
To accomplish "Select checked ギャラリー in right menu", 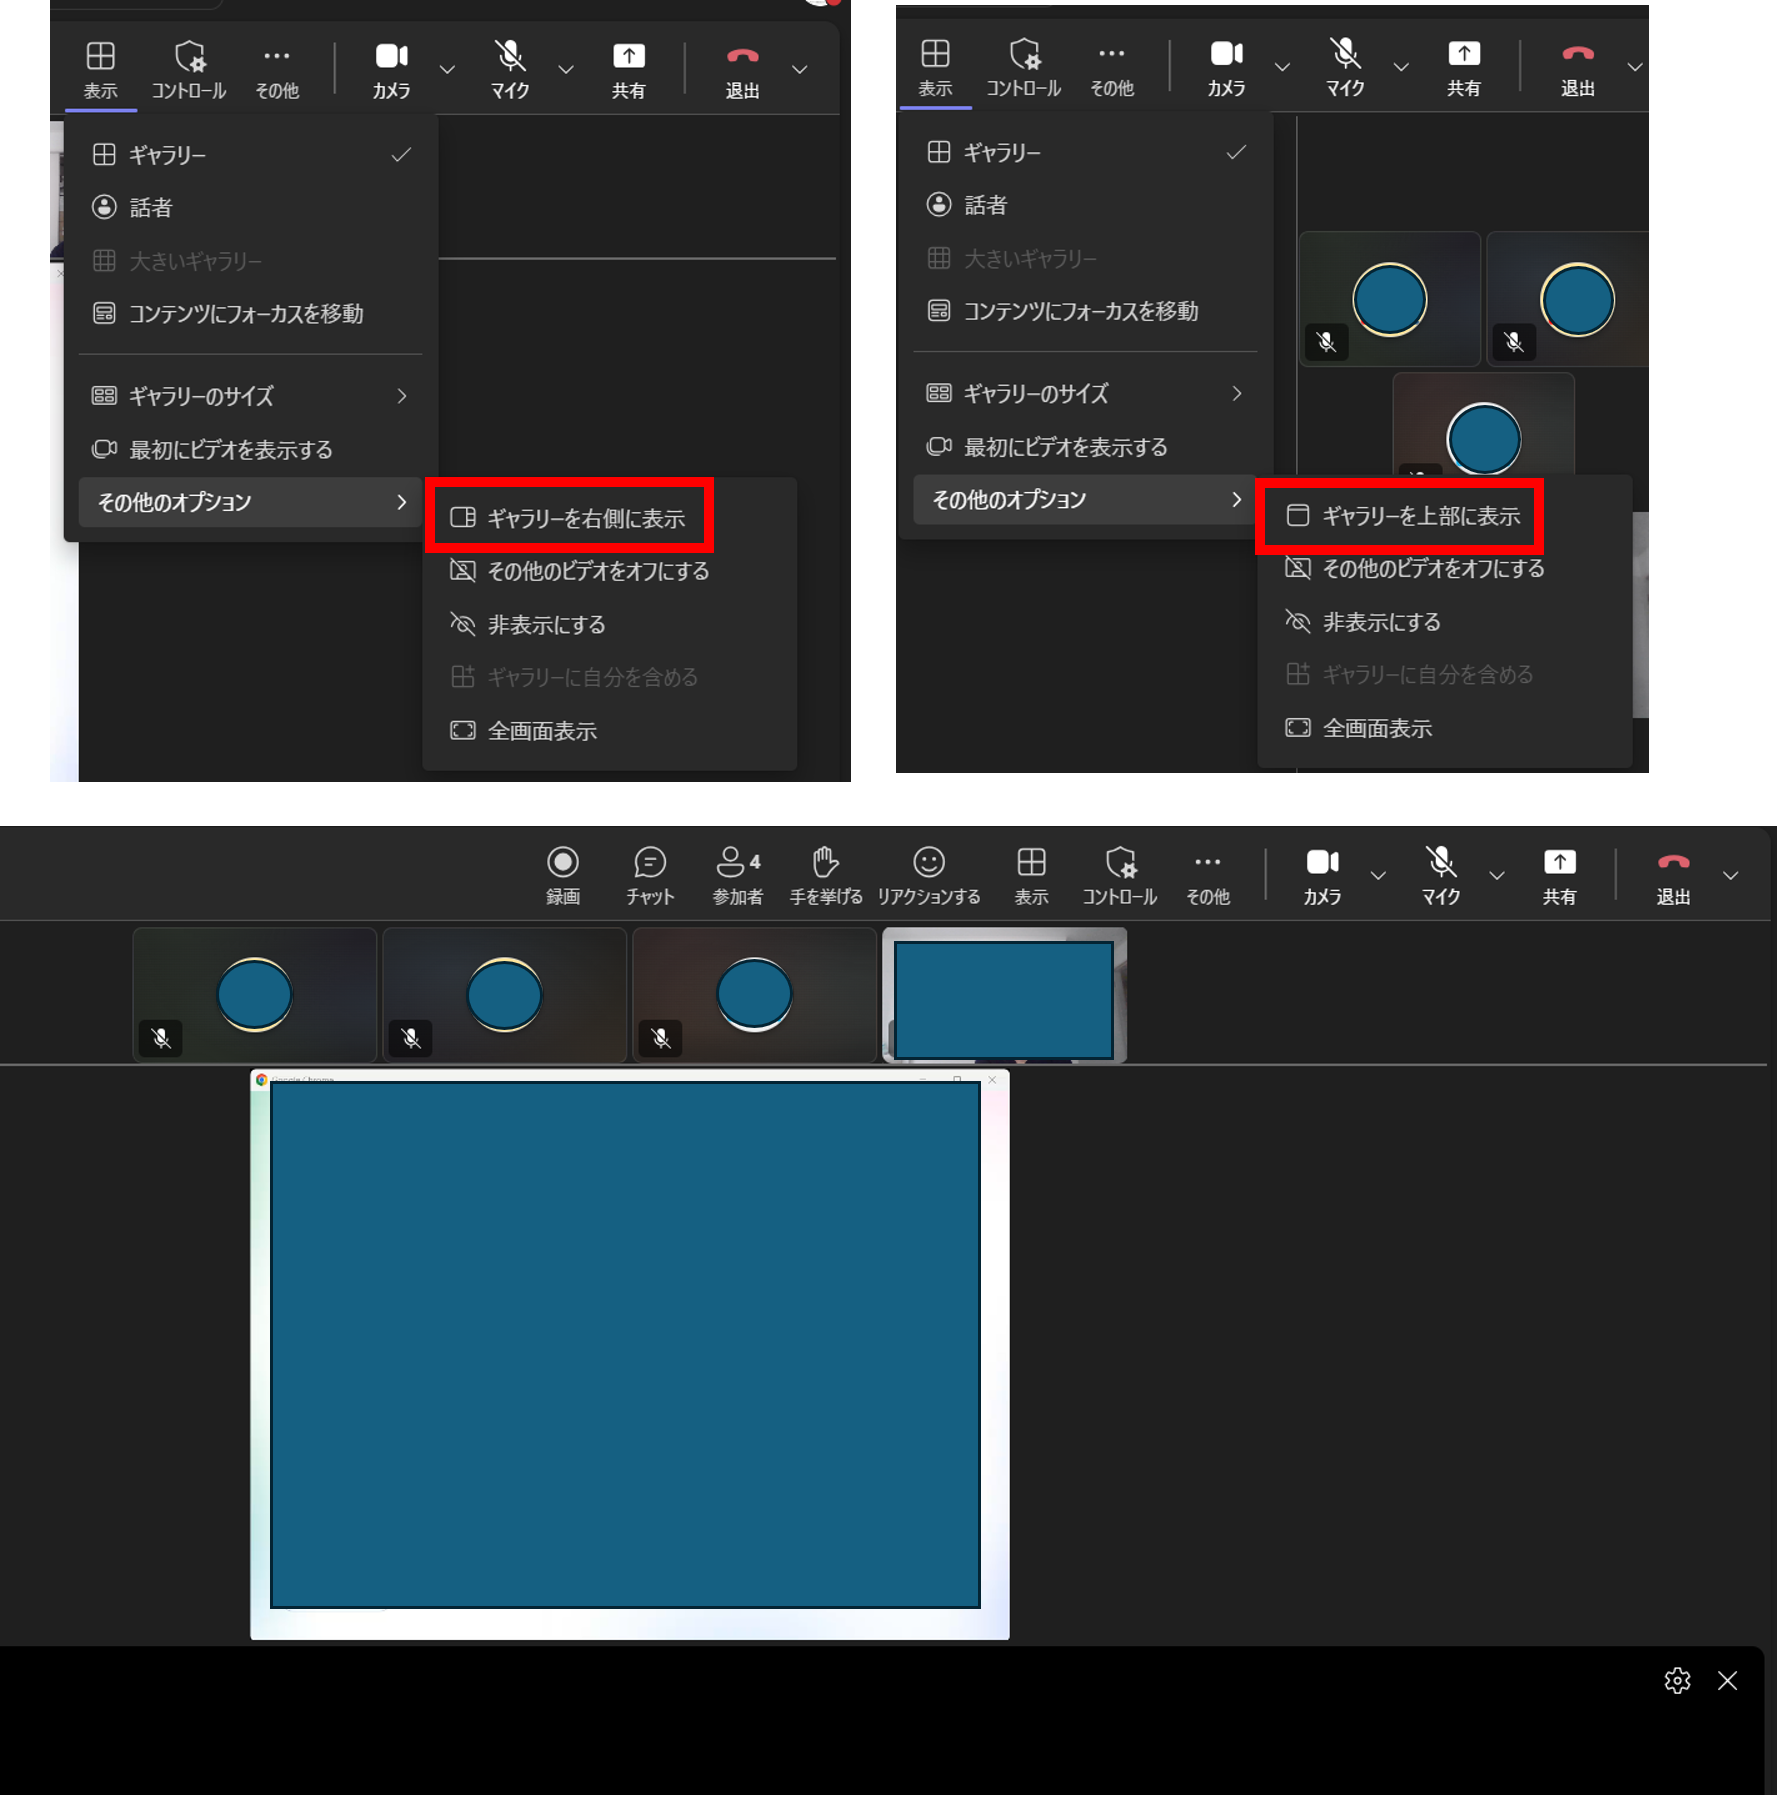I will click(x=1086, y=152).
